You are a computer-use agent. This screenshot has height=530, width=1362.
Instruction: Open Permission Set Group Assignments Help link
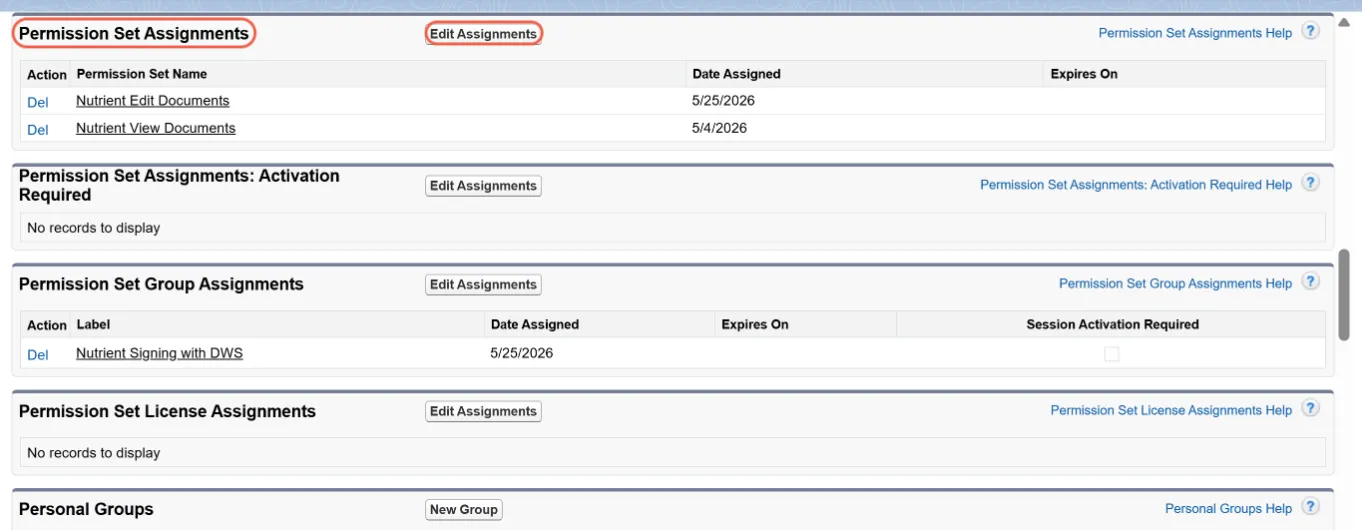[1175, 284]
